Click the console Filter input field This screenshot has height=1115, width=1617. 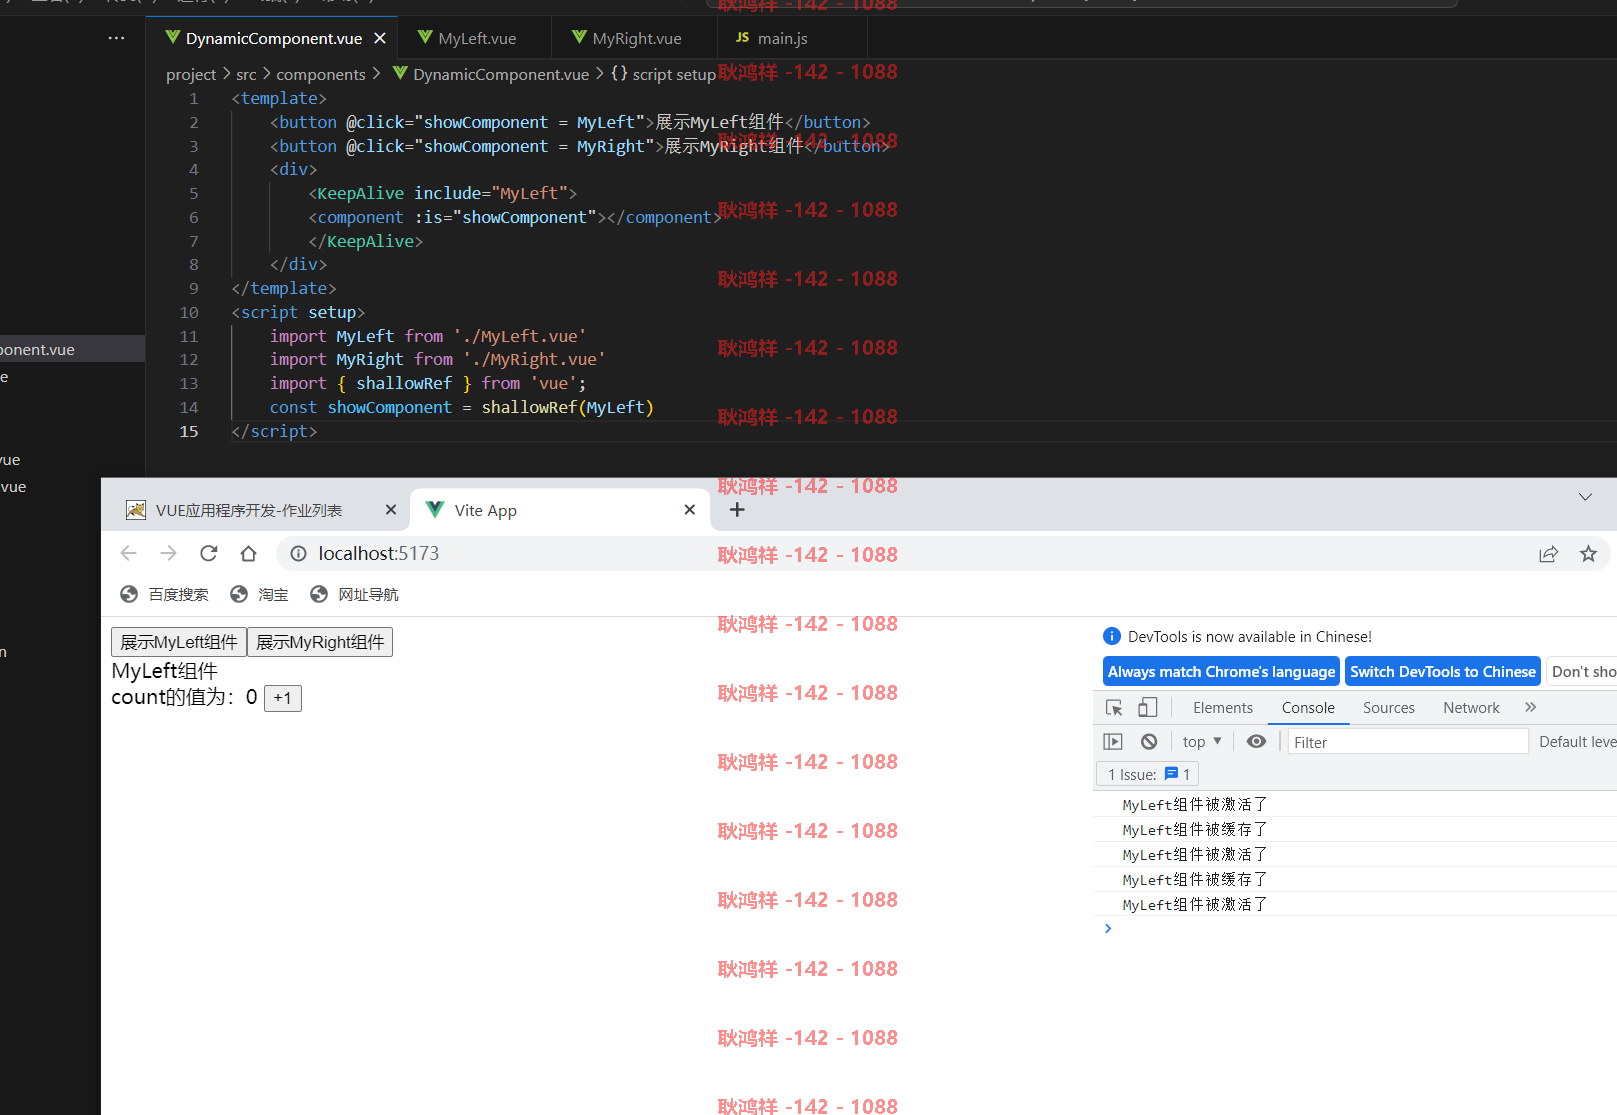(1408, 741)
